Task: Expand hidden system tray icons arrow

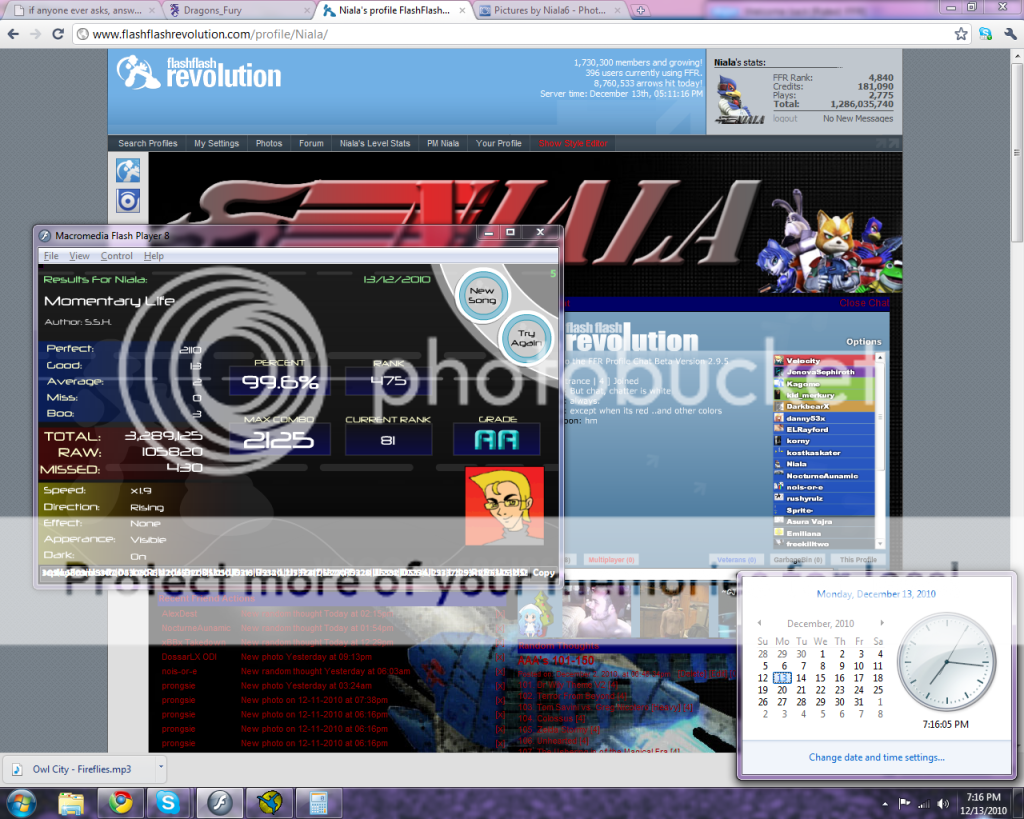Action: coord(886,803)
